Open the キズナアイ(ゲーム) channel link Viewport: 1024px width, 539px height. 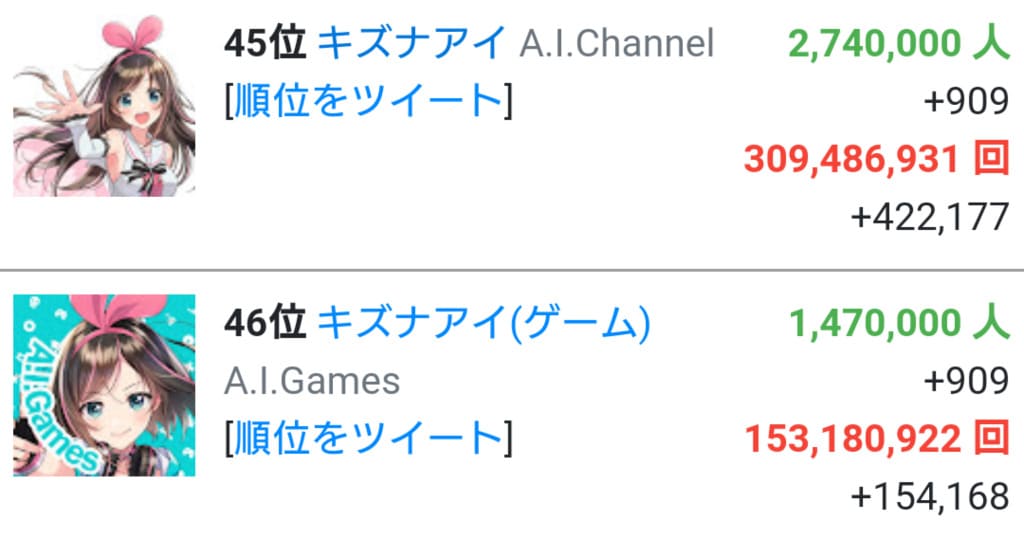pyautogui.click(x=484, y=323)
